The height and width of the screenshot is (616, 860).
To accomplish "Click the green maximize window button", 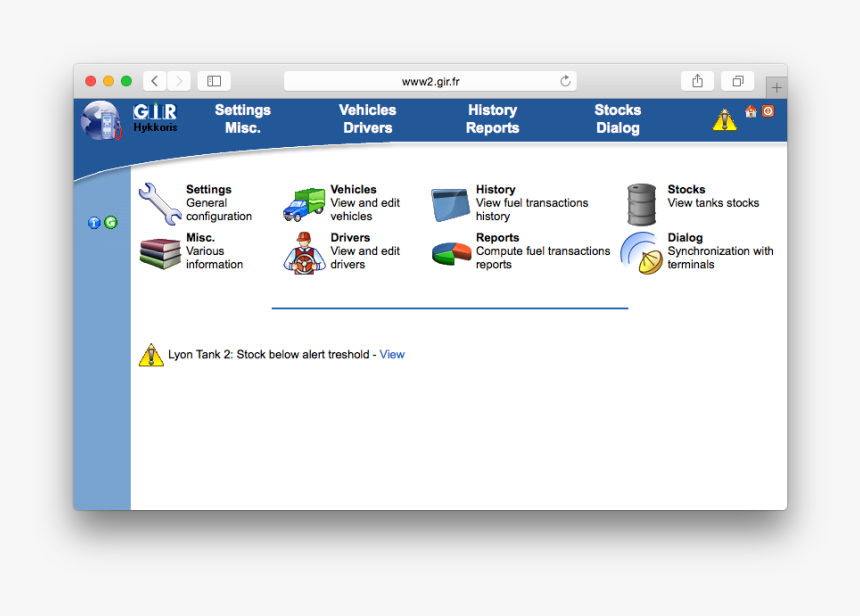I will pos(126,81).
